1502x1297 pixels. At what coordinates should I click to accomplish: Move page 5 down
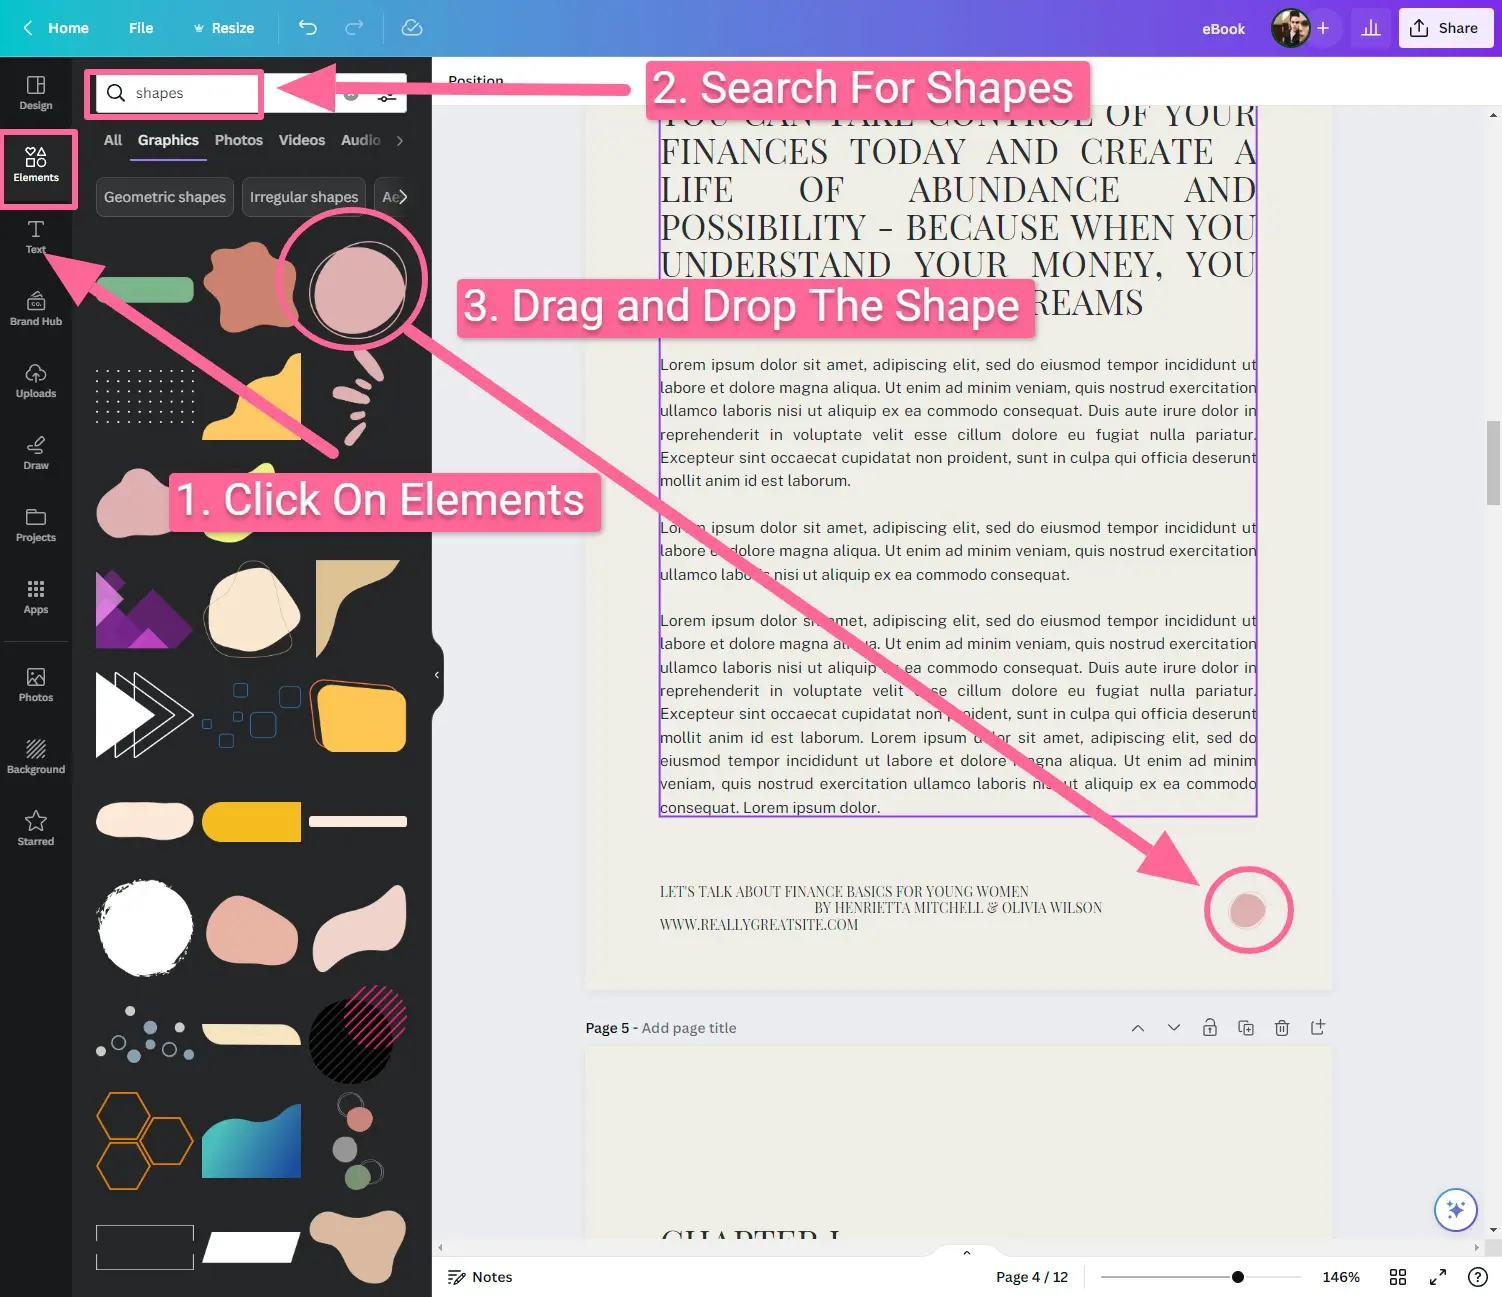1174,1027
